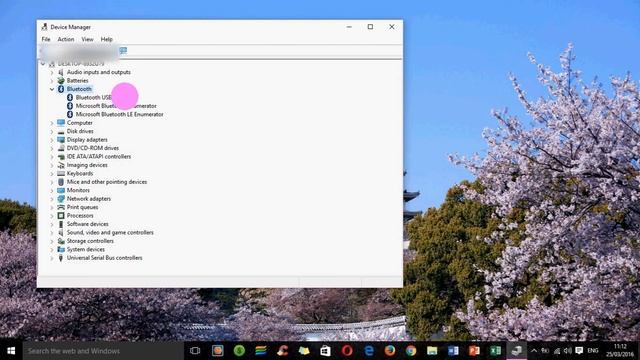Viewport: 640px width, 360px height.
Task: Open Microsoft Edge from the taskbar
Action: click(x=369, y=351)
